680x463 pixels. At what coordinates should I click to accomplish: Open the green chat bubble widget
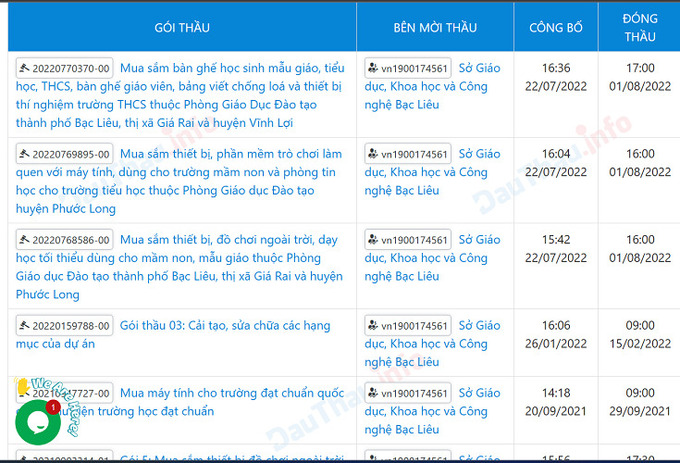click(37, 421)
